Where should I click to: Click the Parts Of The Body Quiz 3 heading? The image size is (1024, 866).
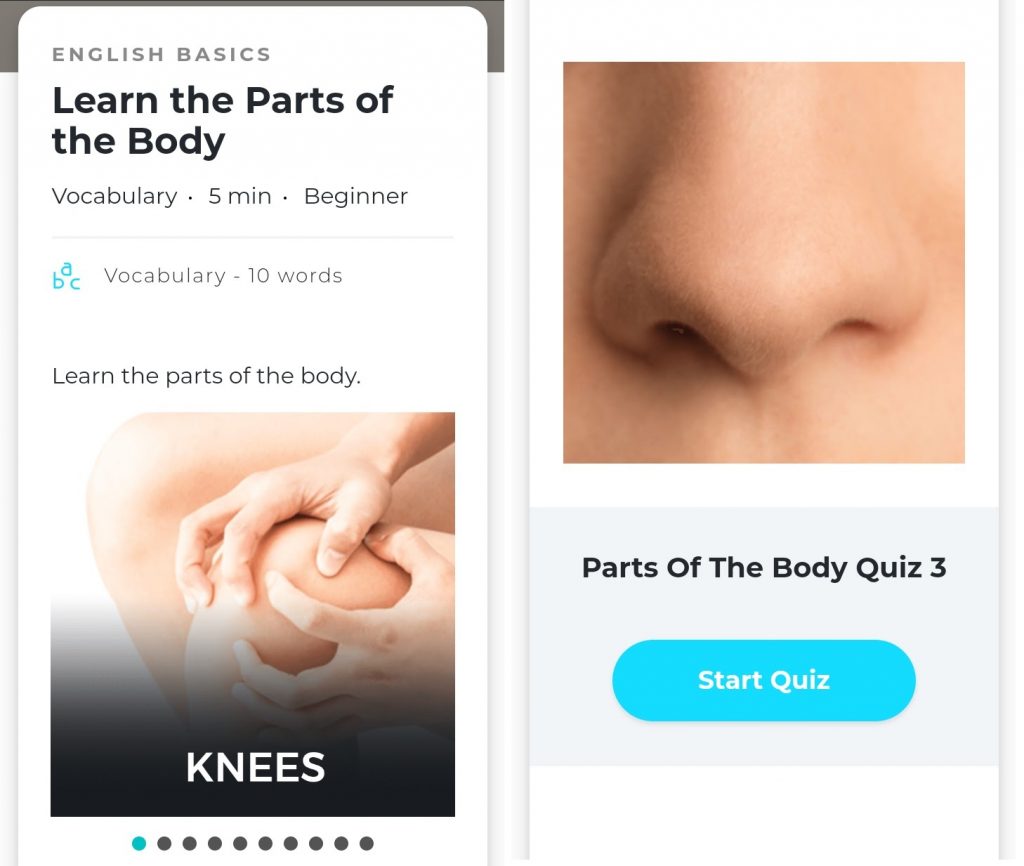pyautogui.click(x=763, y=568)
